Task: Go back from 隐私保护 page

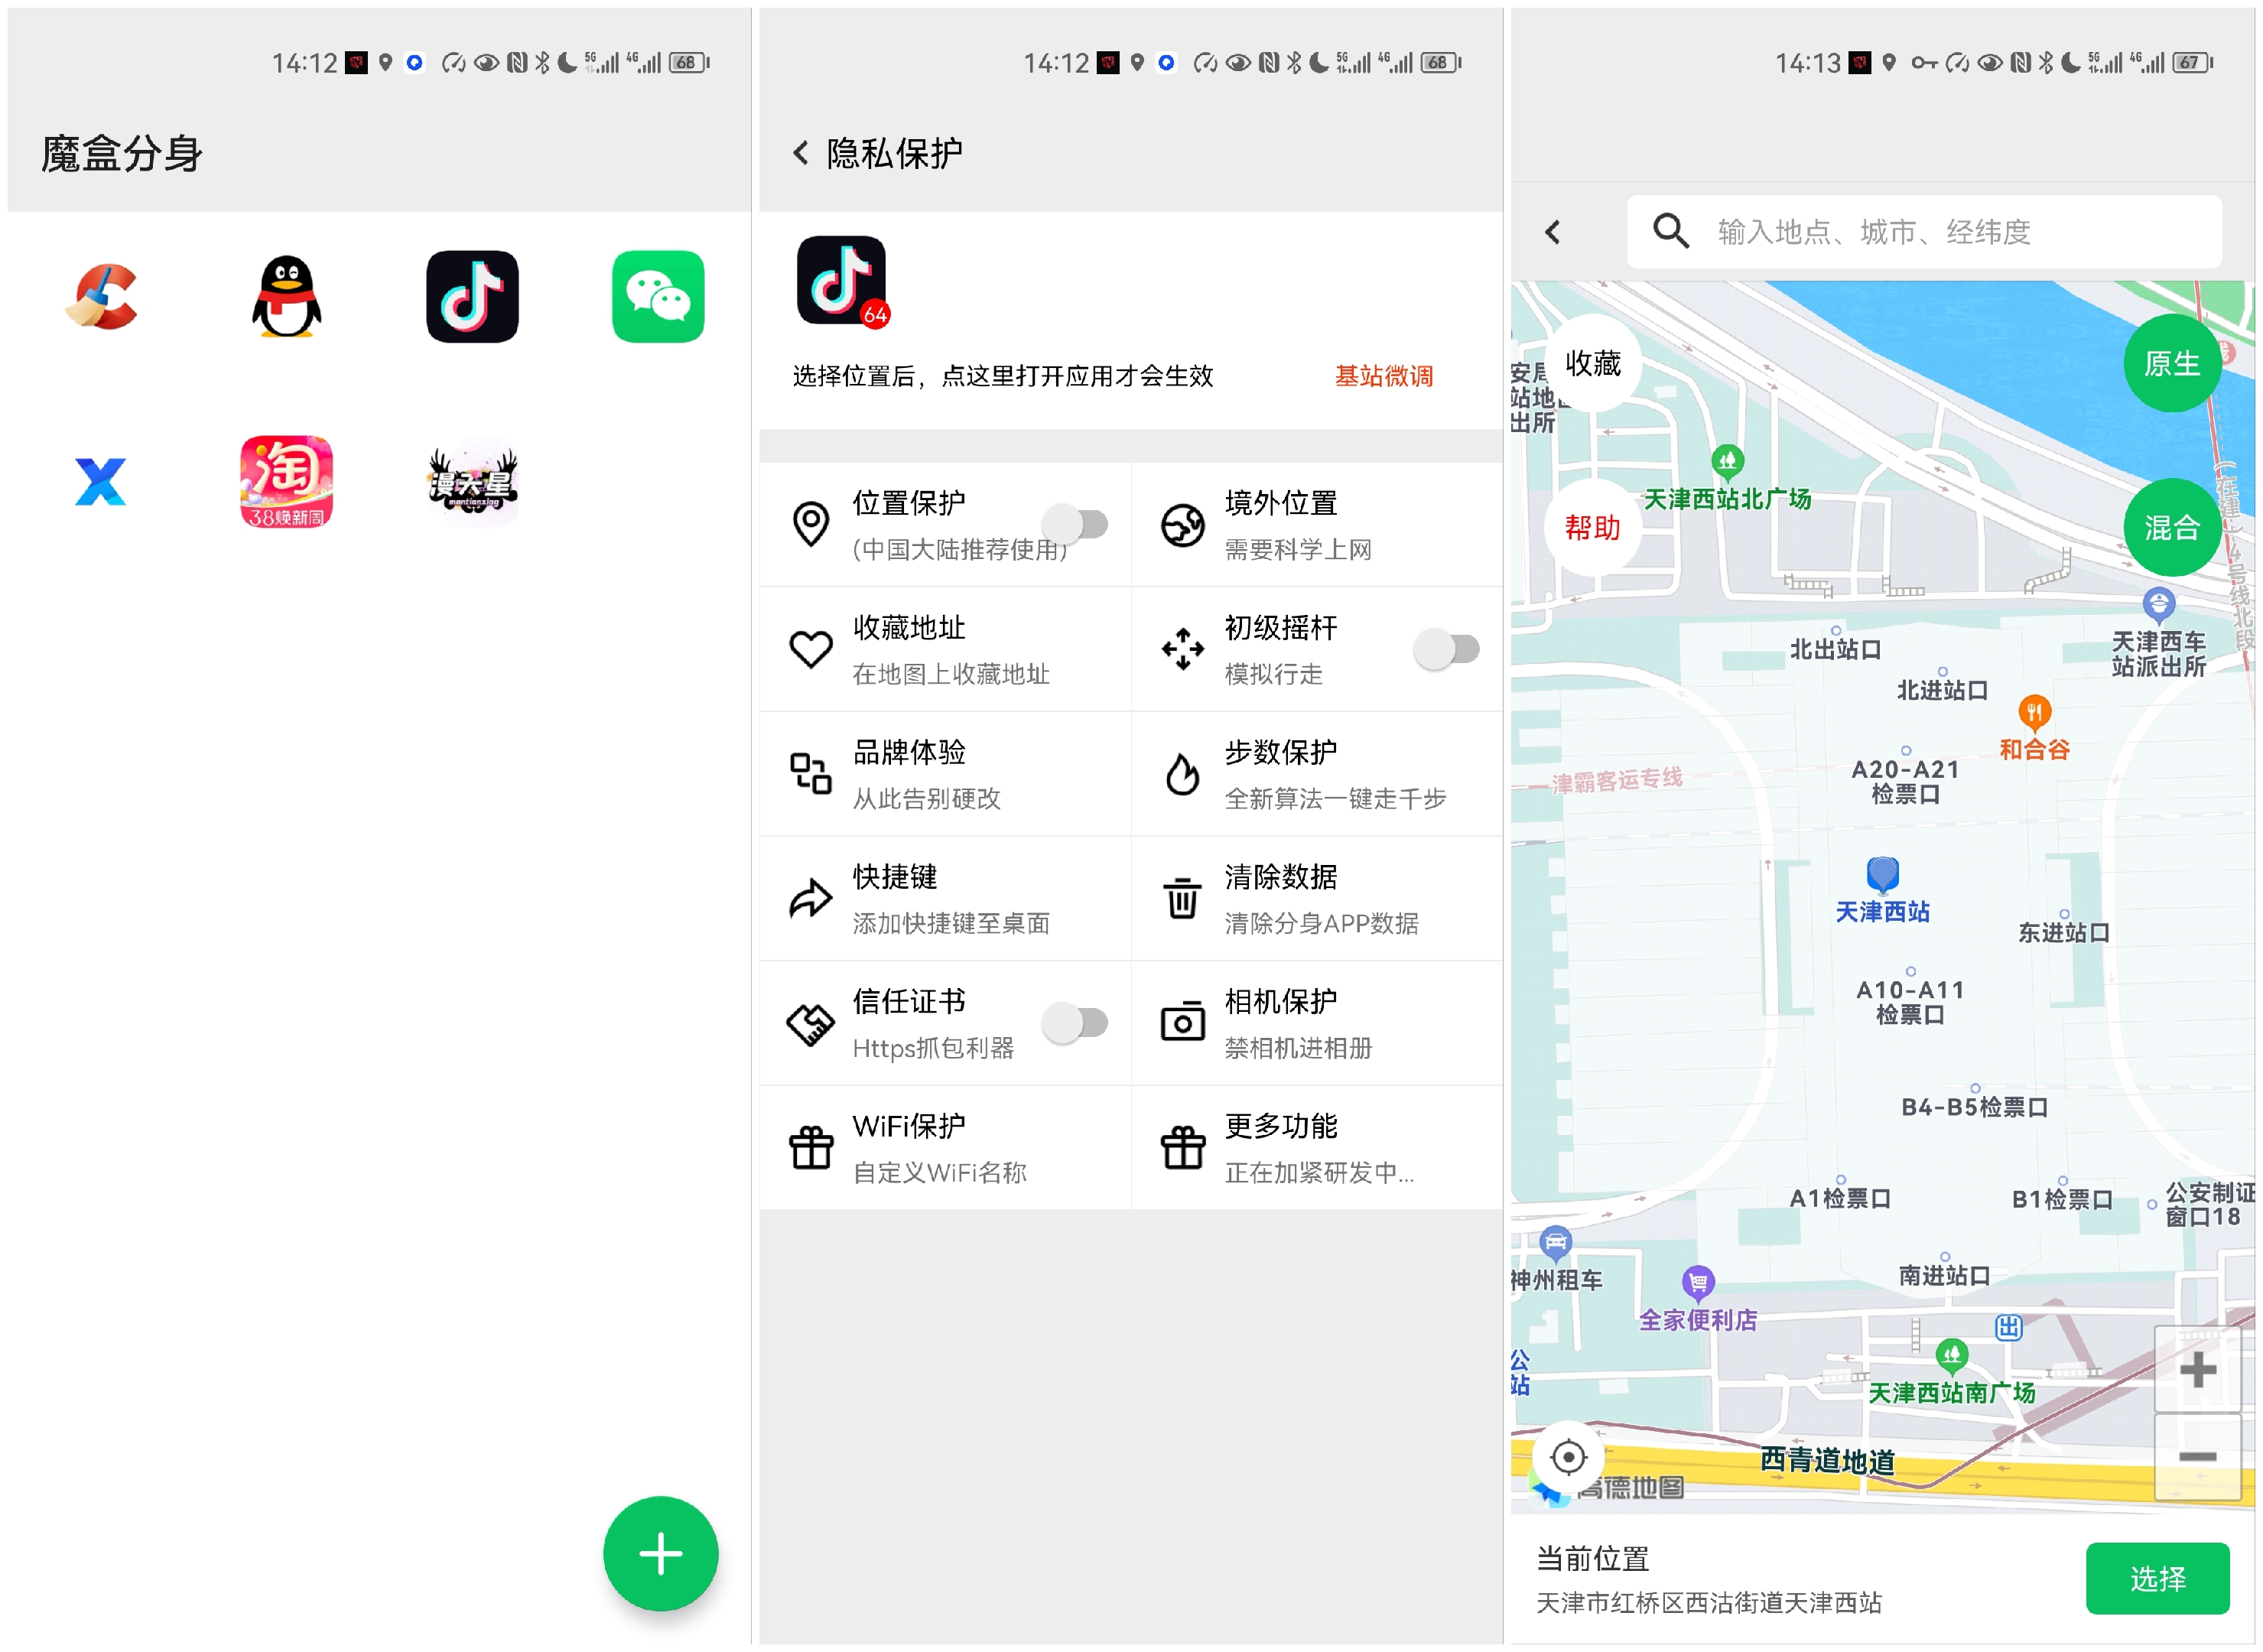Action: (801, 153)
